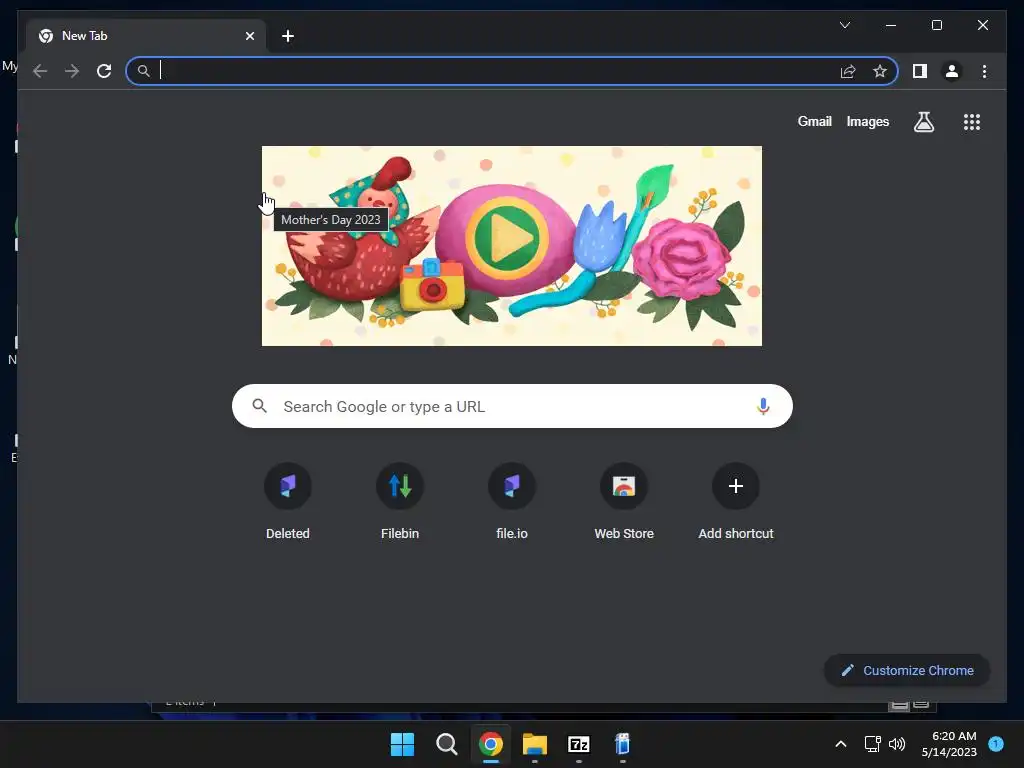Click the magnifier icon in Google search box
Viewport: 1024px width, 768px height.
tap(259, 406)
